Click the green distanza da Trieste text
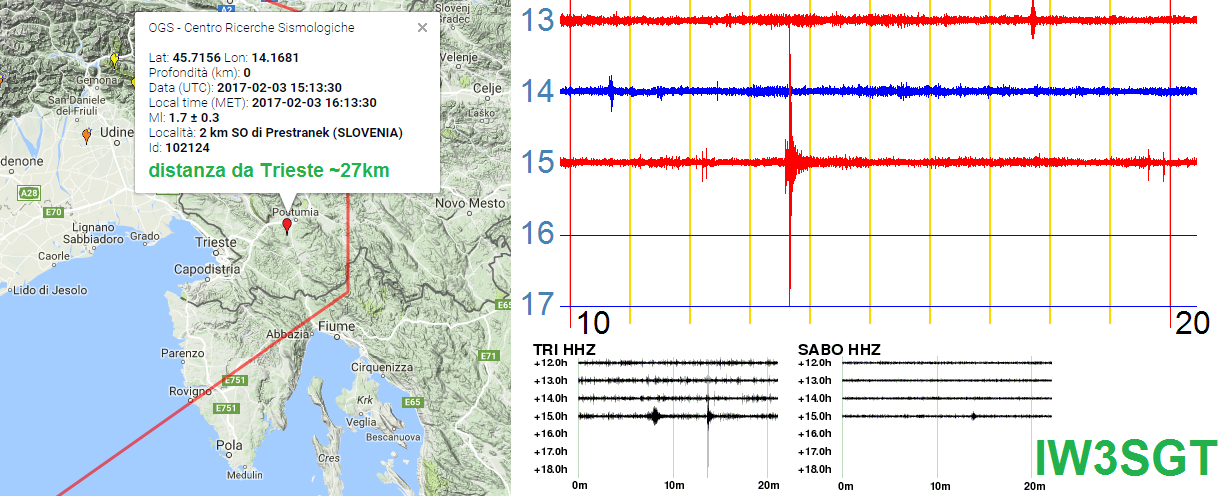Screen dimensions: 1221x497 tap(269, 170)
